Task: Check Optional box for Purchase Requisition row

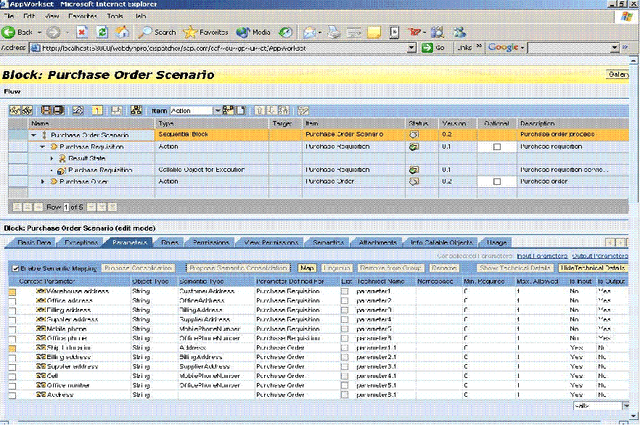Action: [496, 146]
